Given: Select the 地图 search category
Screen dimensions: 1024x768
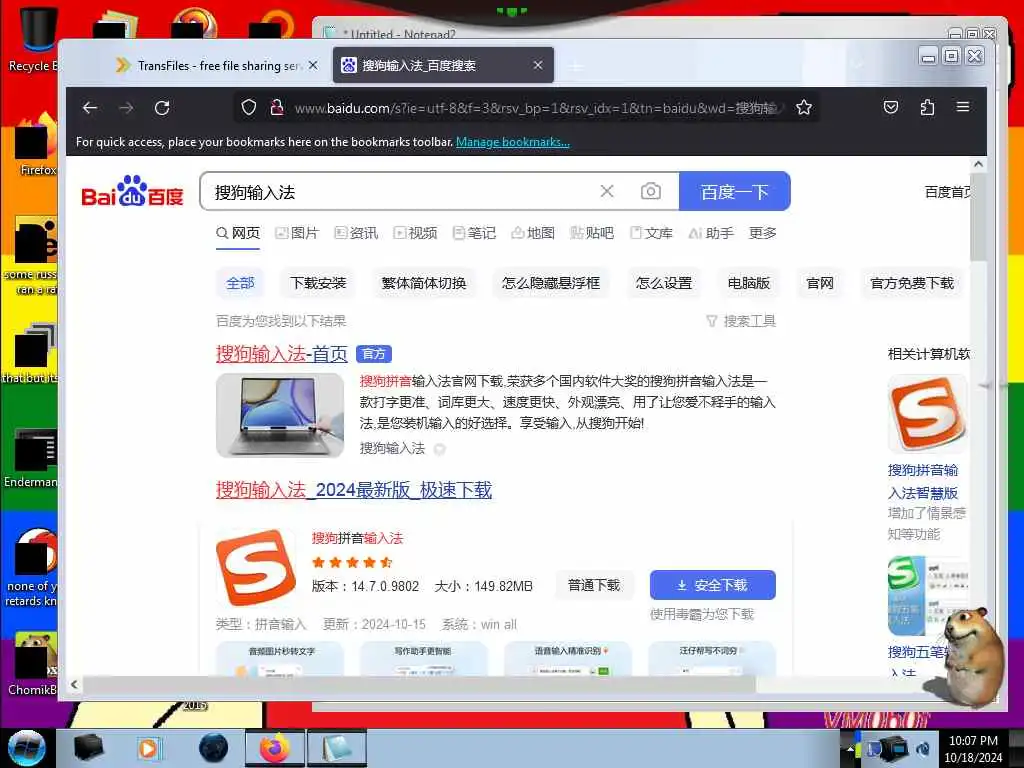Looking at the screenshot, I should click(x=533, y=233).
